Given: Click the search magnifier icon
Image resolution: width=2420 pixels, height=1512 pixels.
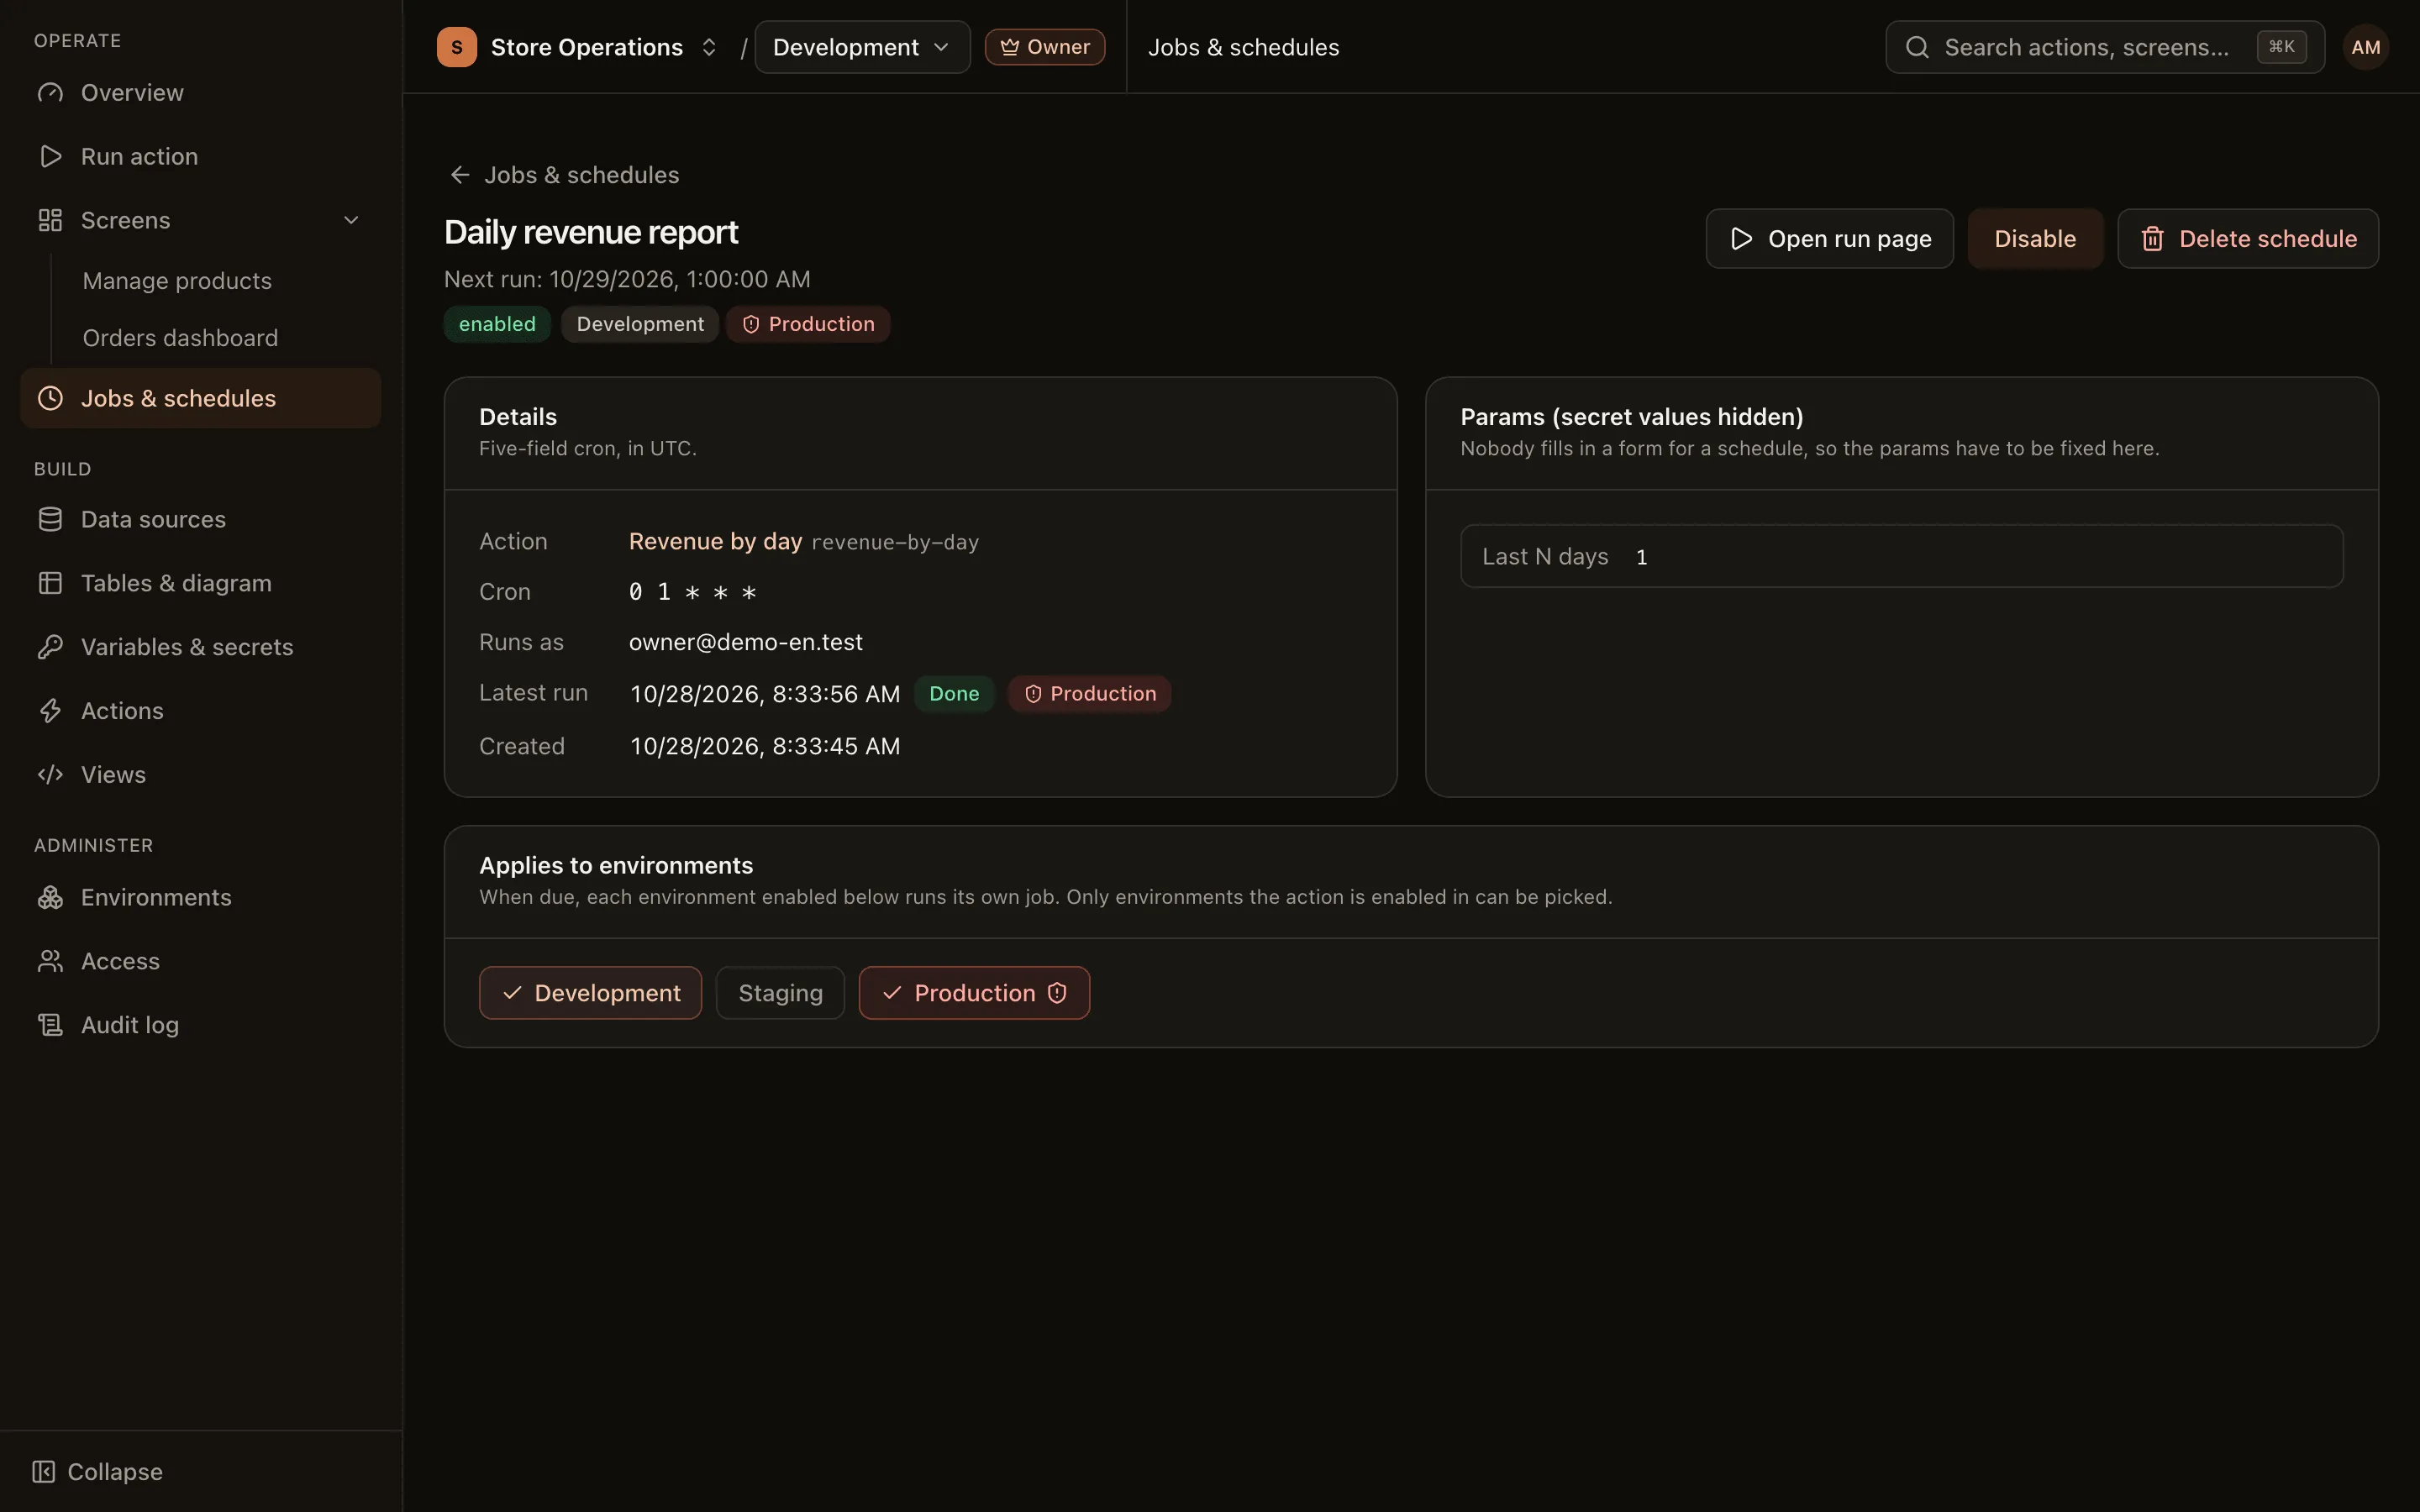Looking at the screenshot, I should click(1917, 47).
